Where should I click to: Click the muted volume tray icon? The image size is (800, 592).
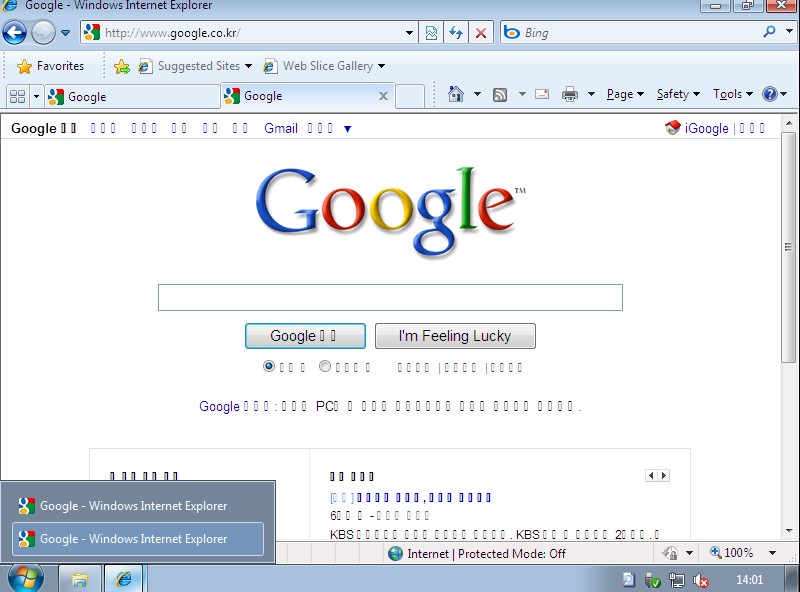coord(701,580)
